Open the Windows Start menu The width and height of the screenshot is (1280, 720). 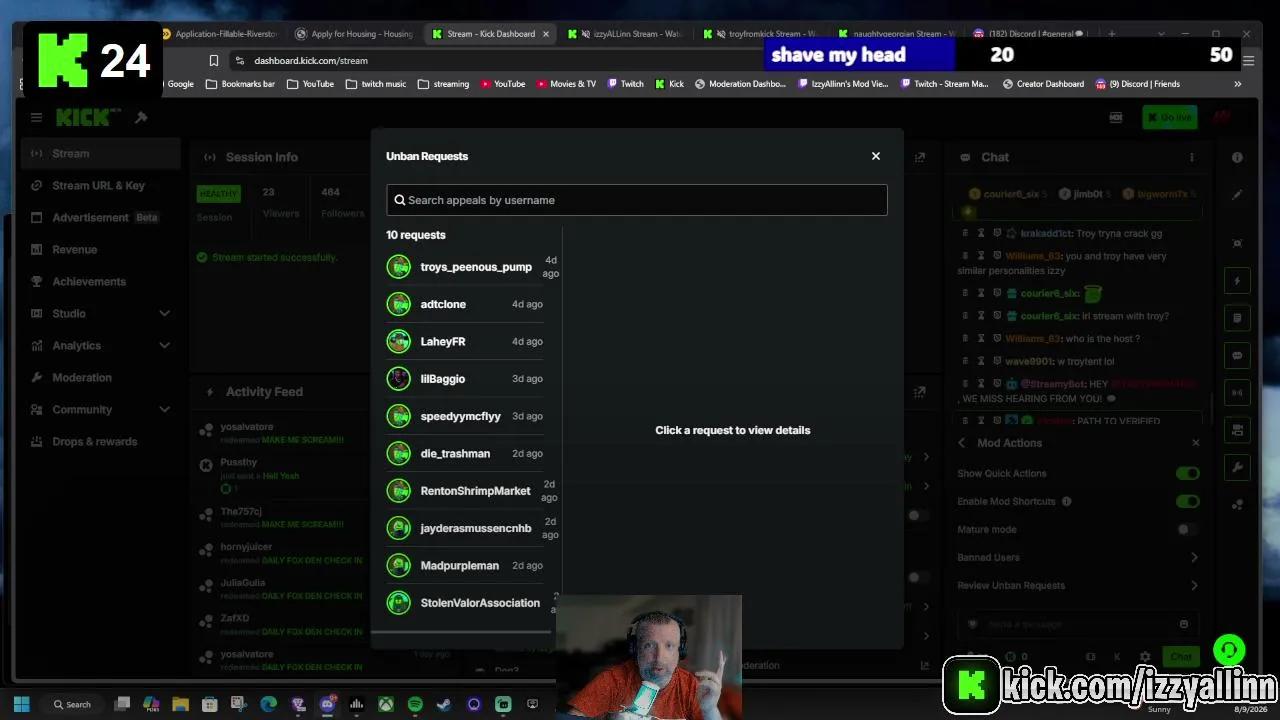coord(22,704)
